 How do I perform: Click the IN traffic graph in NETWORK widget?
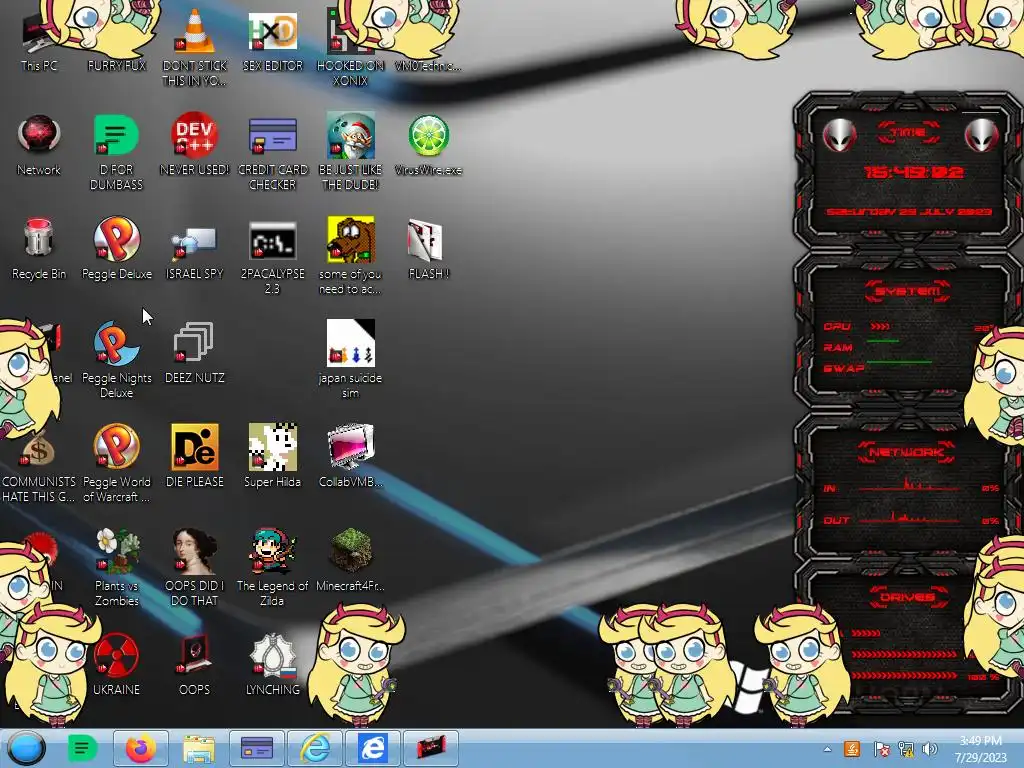pyautogui.click(x=909, y=486)
